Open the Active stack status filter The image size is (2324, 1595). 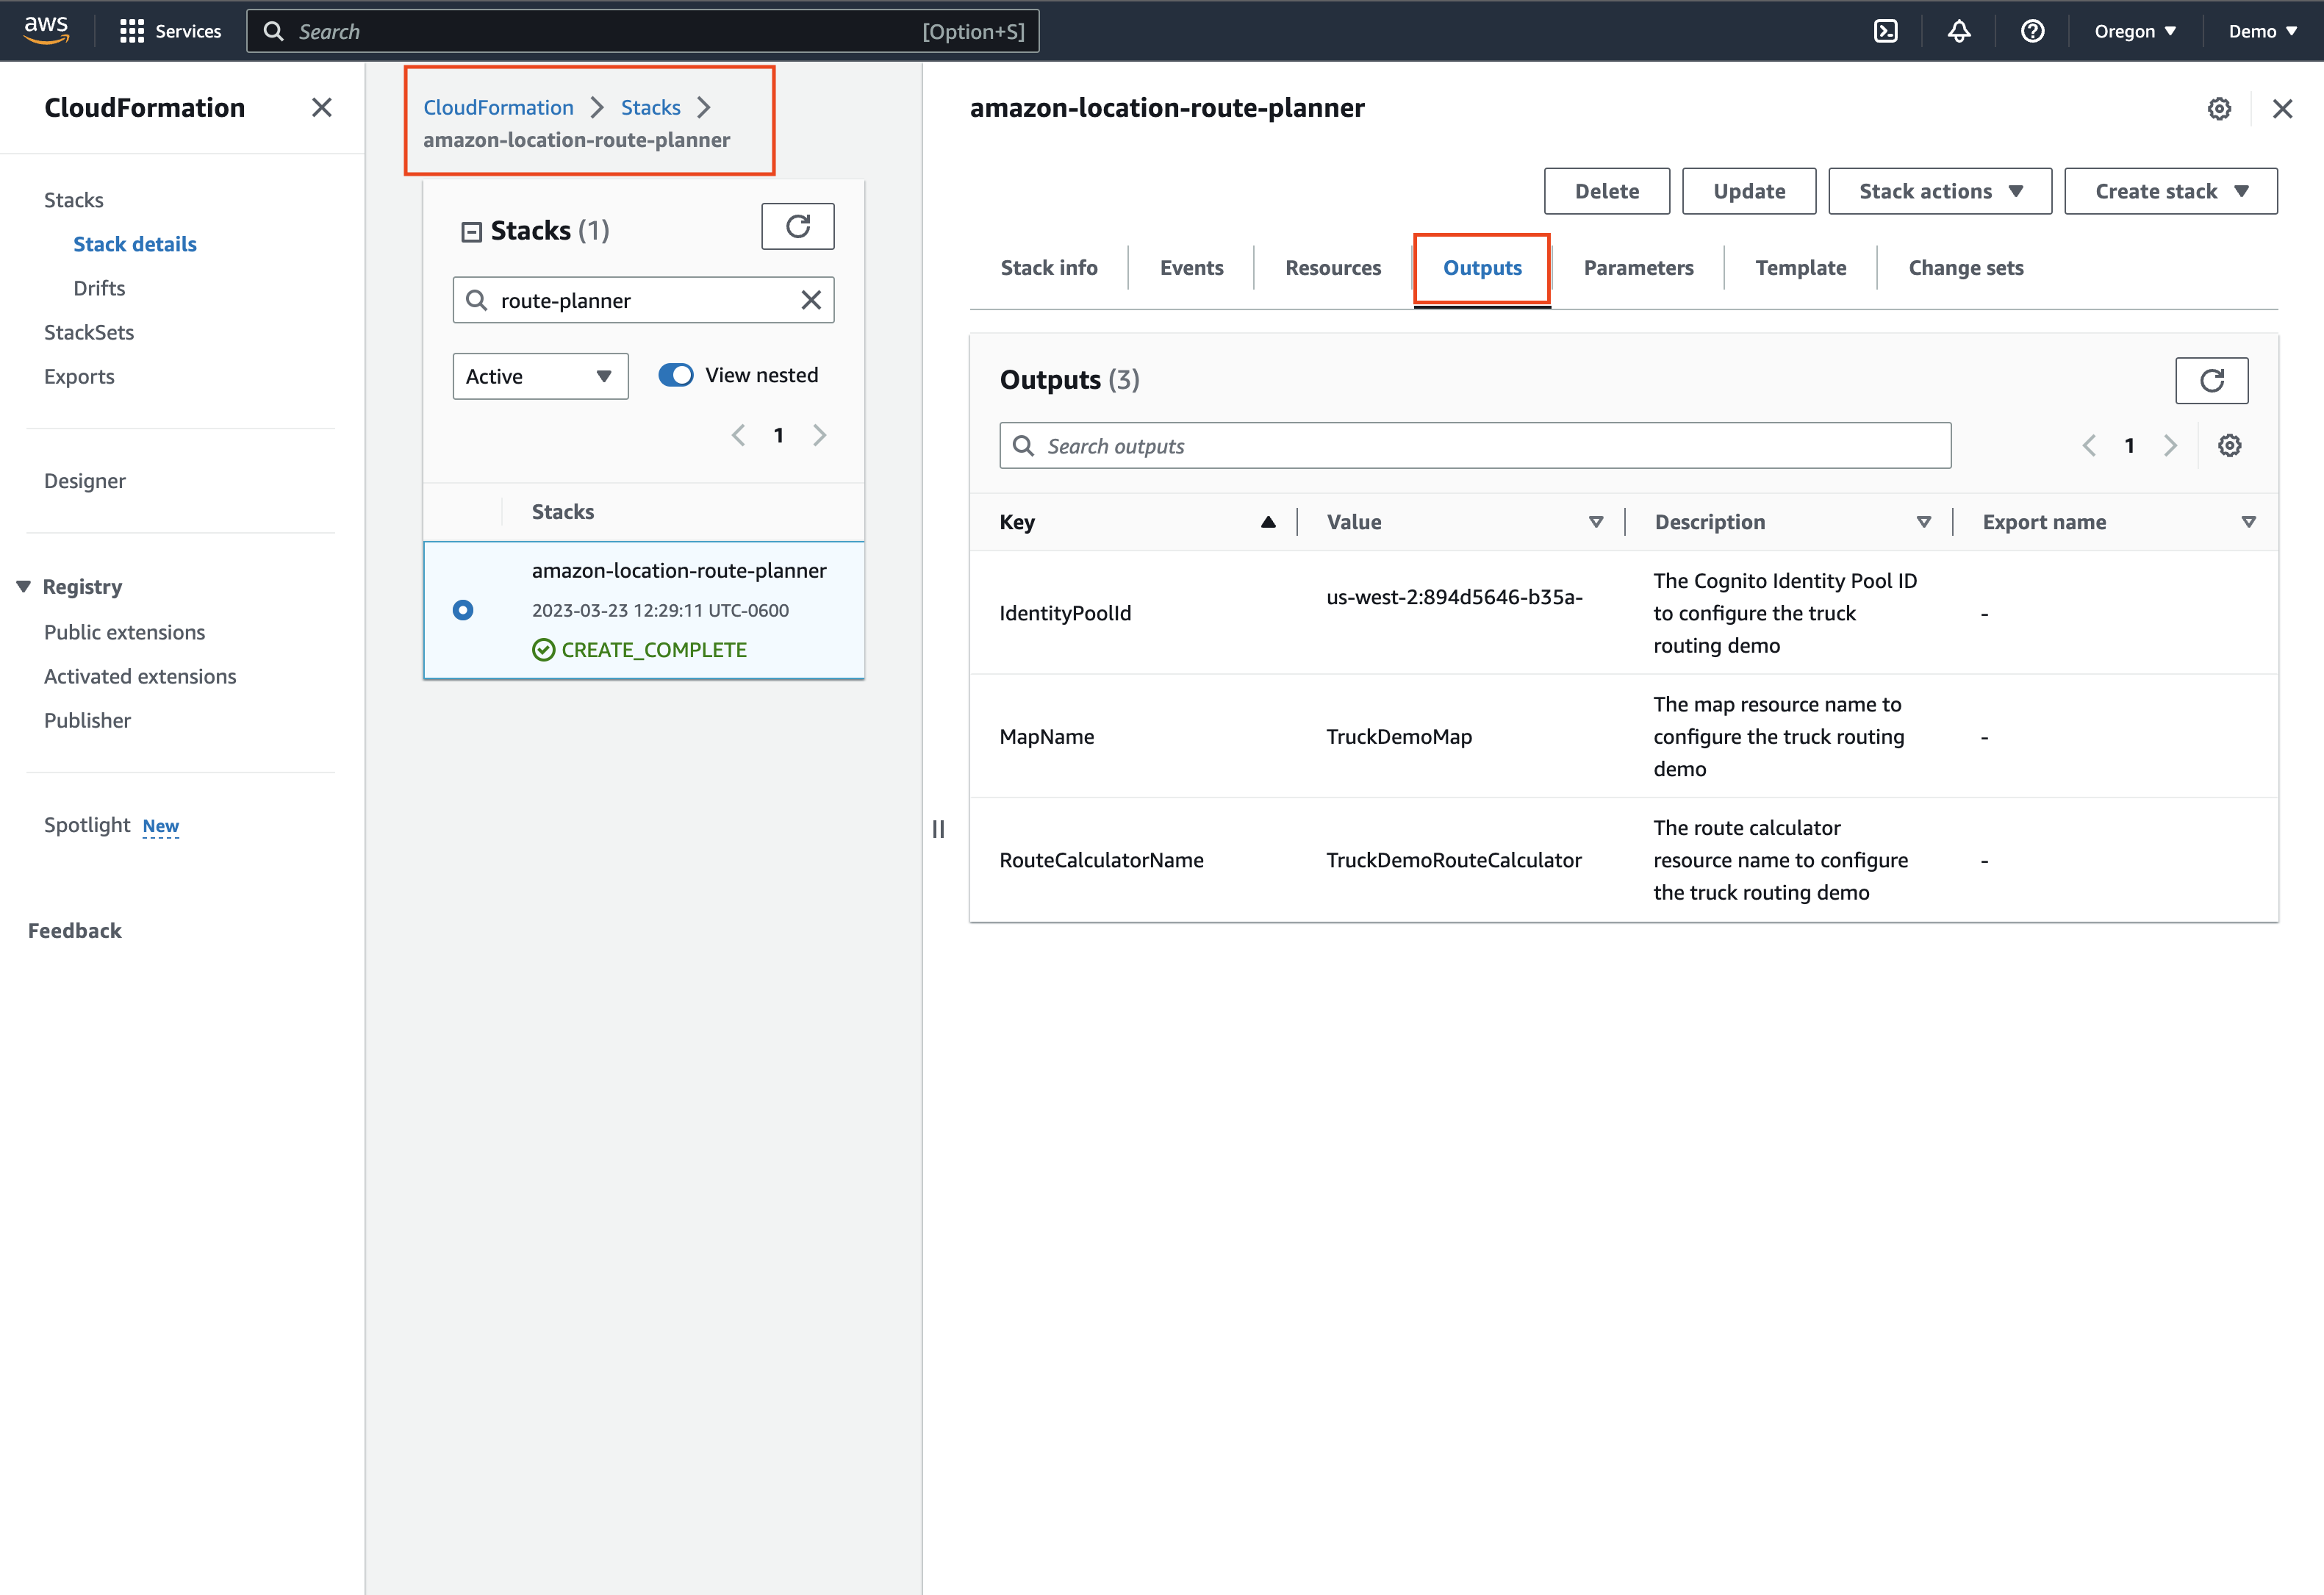coord(539,376)
